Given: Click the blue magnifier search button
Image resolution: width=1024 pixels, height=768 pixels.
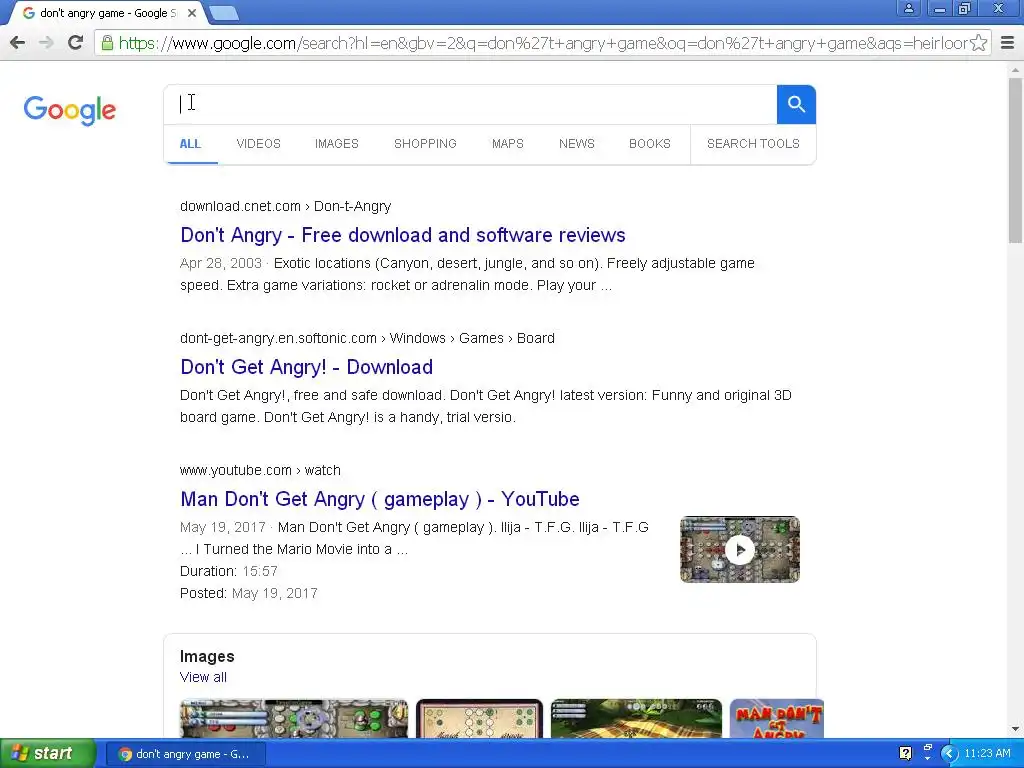Looking at the screenshot, I should pyautogui.click(x=796, y=104).
